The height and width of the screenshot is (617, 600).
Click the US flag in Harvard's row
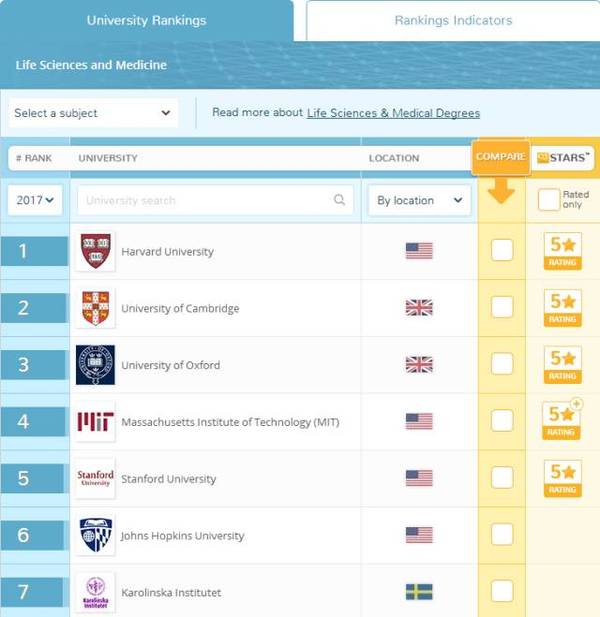pyautogui.click(x=419, y=251)
